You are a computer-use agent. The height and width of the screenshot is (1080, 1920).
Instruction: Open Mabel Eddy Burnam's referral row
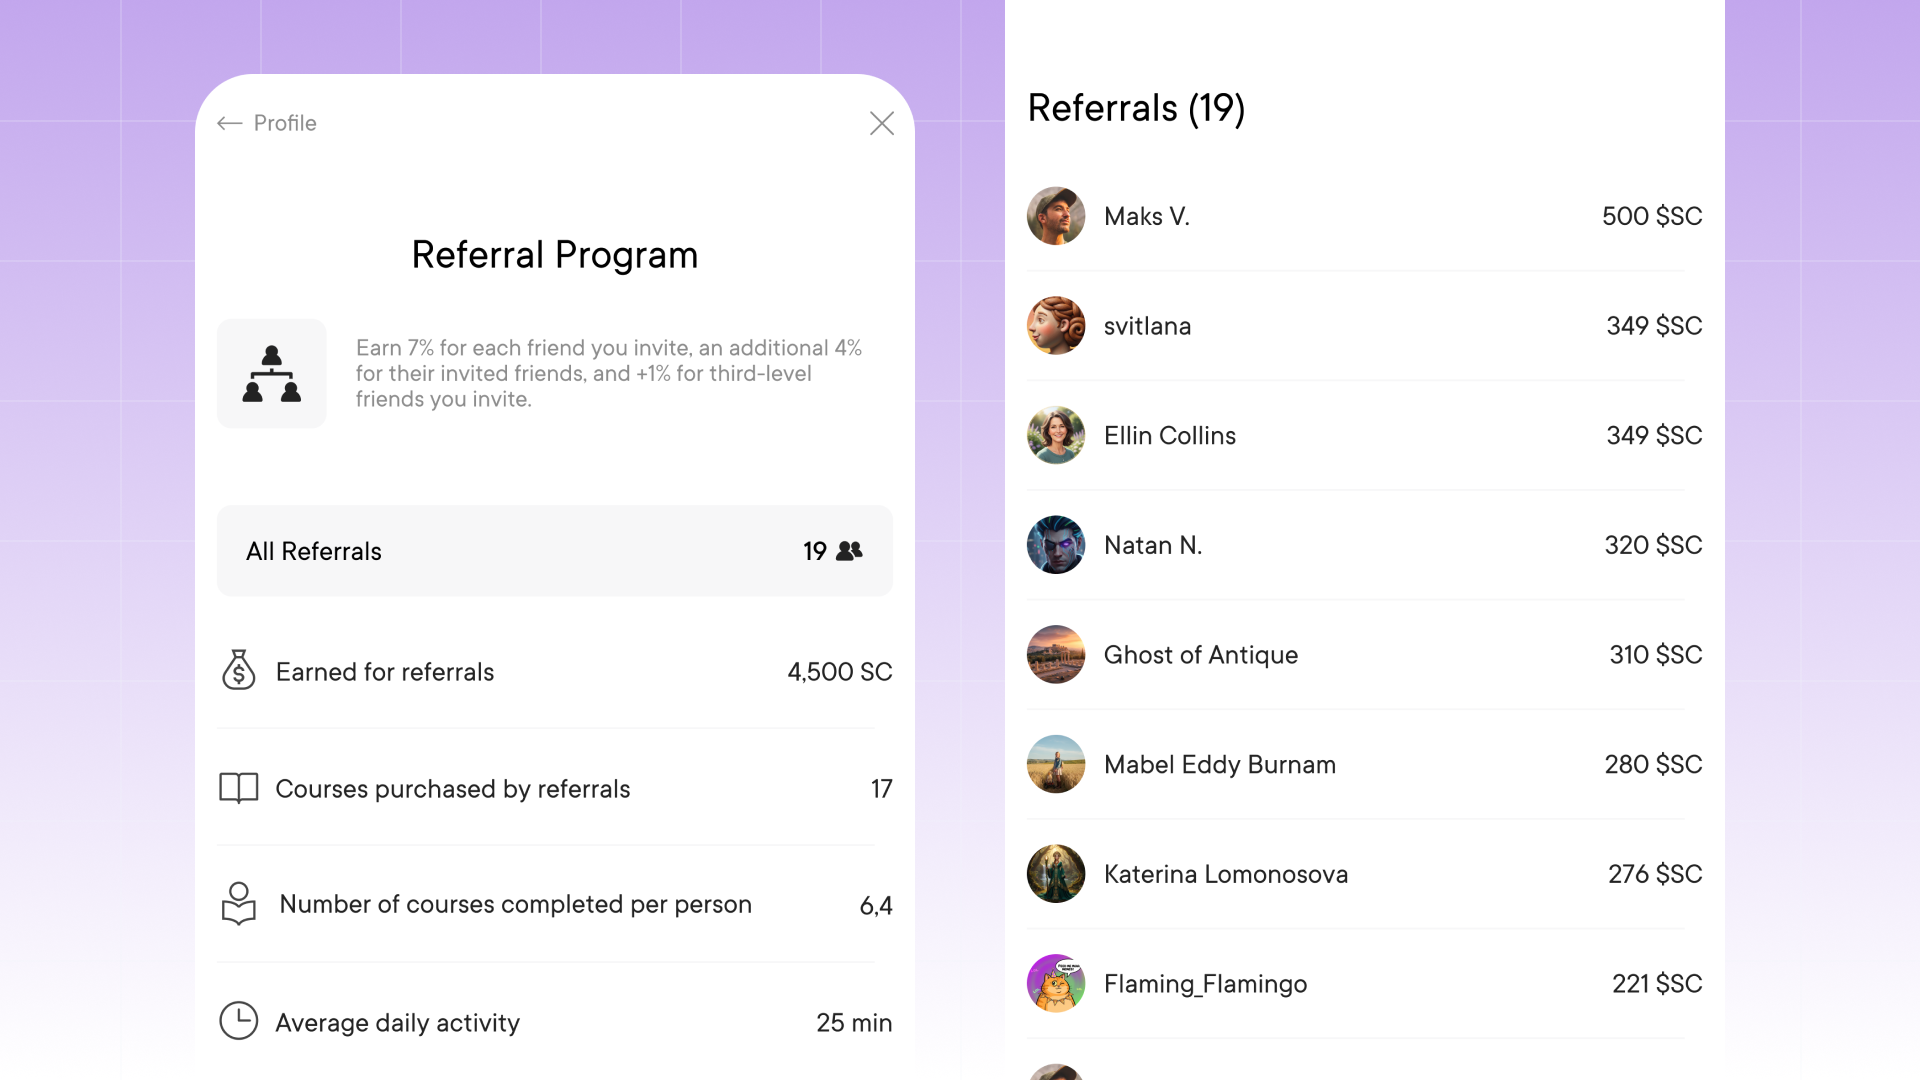pyautogui.click(x=1363, y=765)
